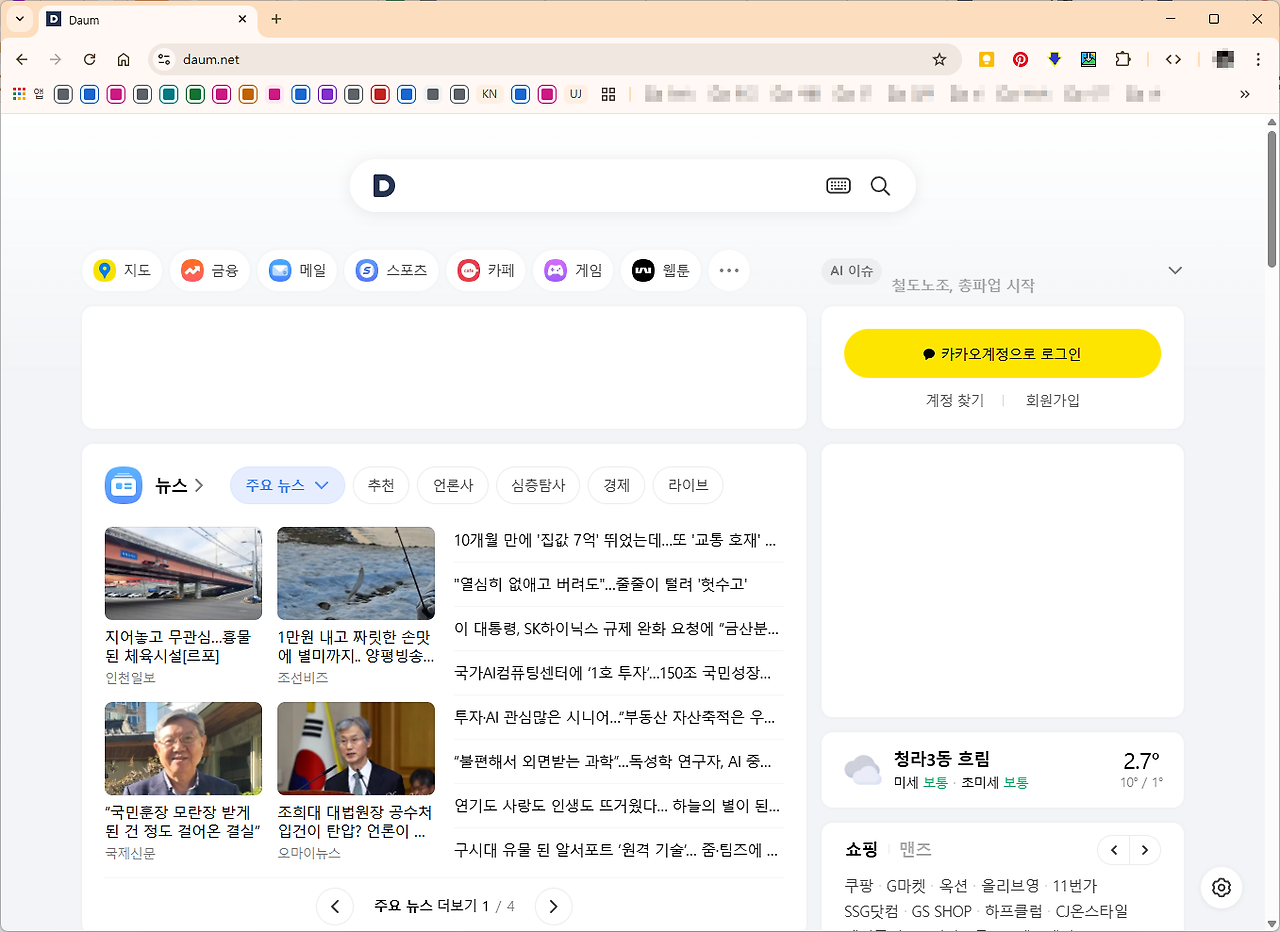Screen dimensions: 1280x932
Task: Click the daum.net address bar
Action: coord(555,59)
